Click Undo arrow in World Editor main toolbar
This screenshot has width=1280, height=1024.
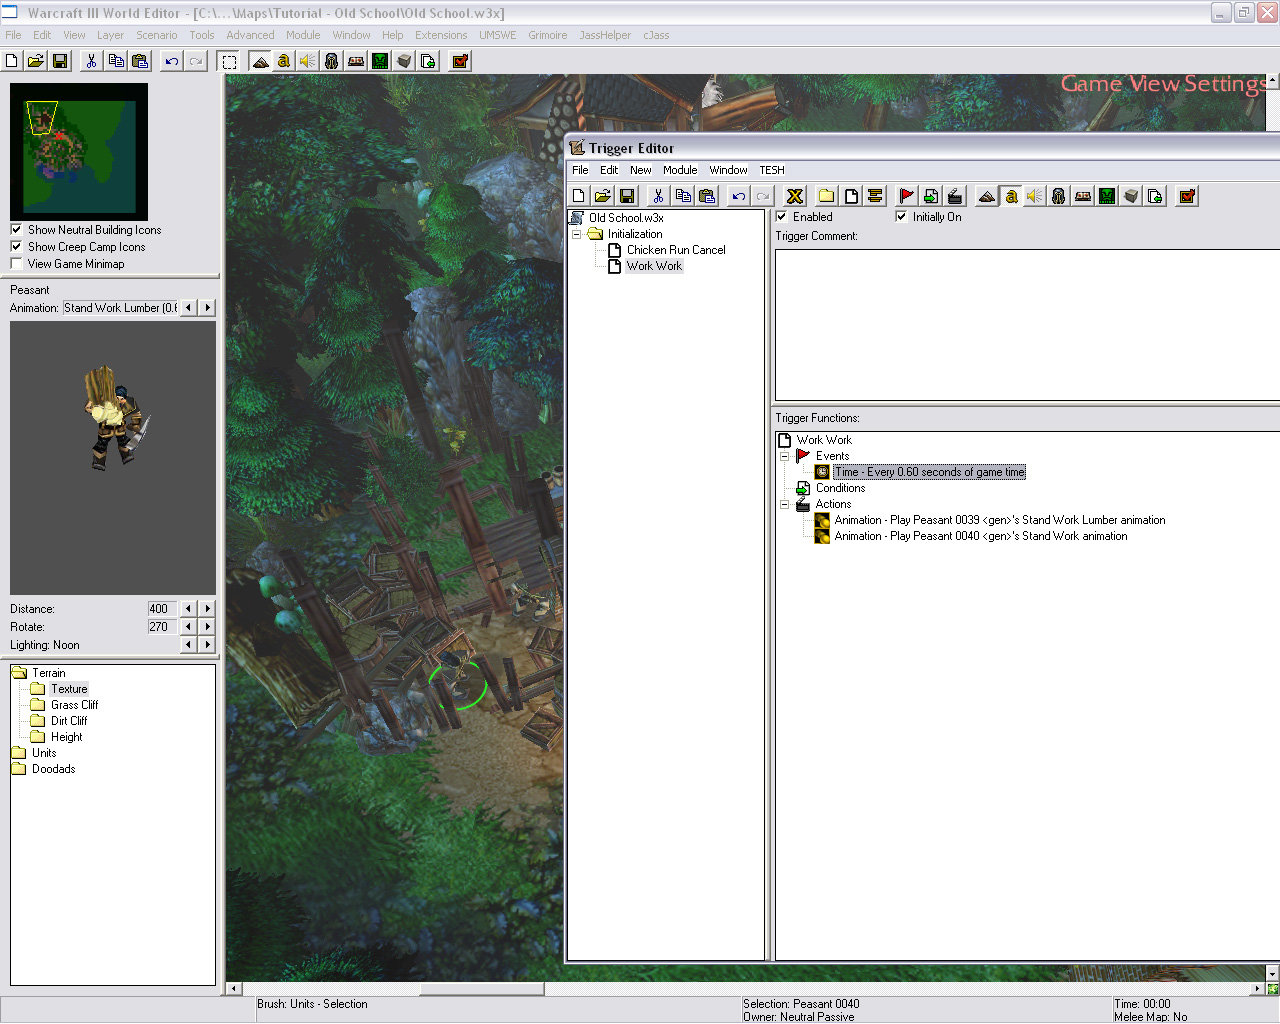click(172, 61)
